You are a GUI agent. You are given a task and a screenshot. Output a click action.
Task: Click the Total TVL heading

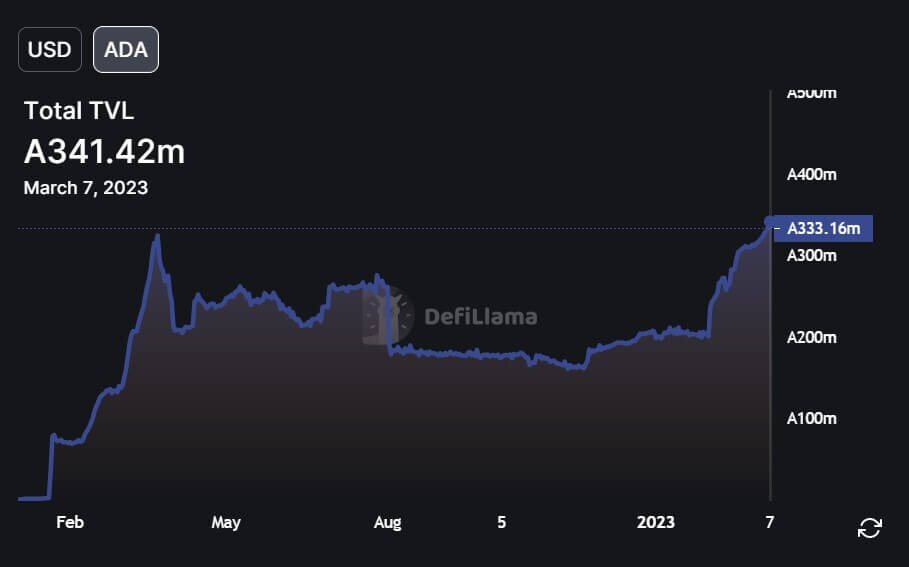pyautogui.click(x=79, y=111)
